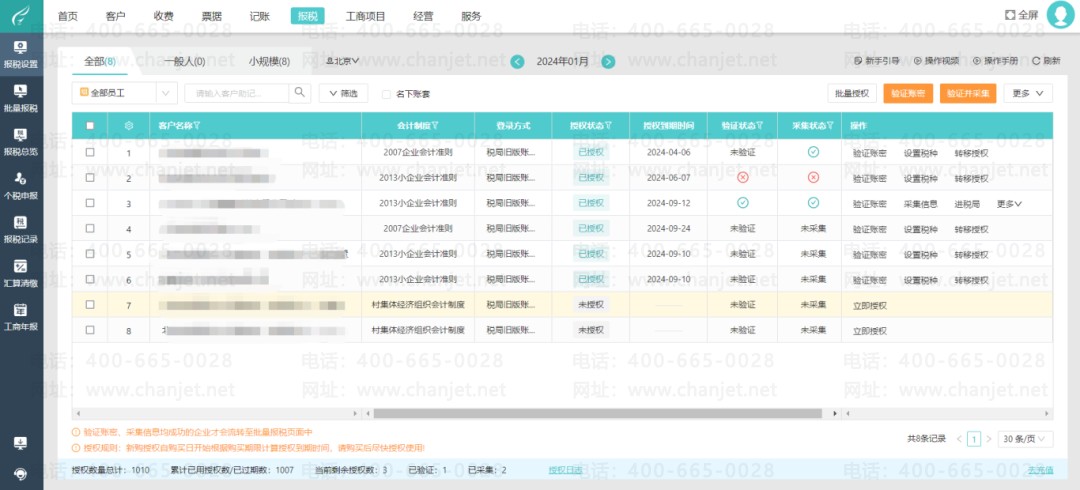Check the checkbox for row 4
The height and width of the screenshot is (490, 1080).
(90, 228)
